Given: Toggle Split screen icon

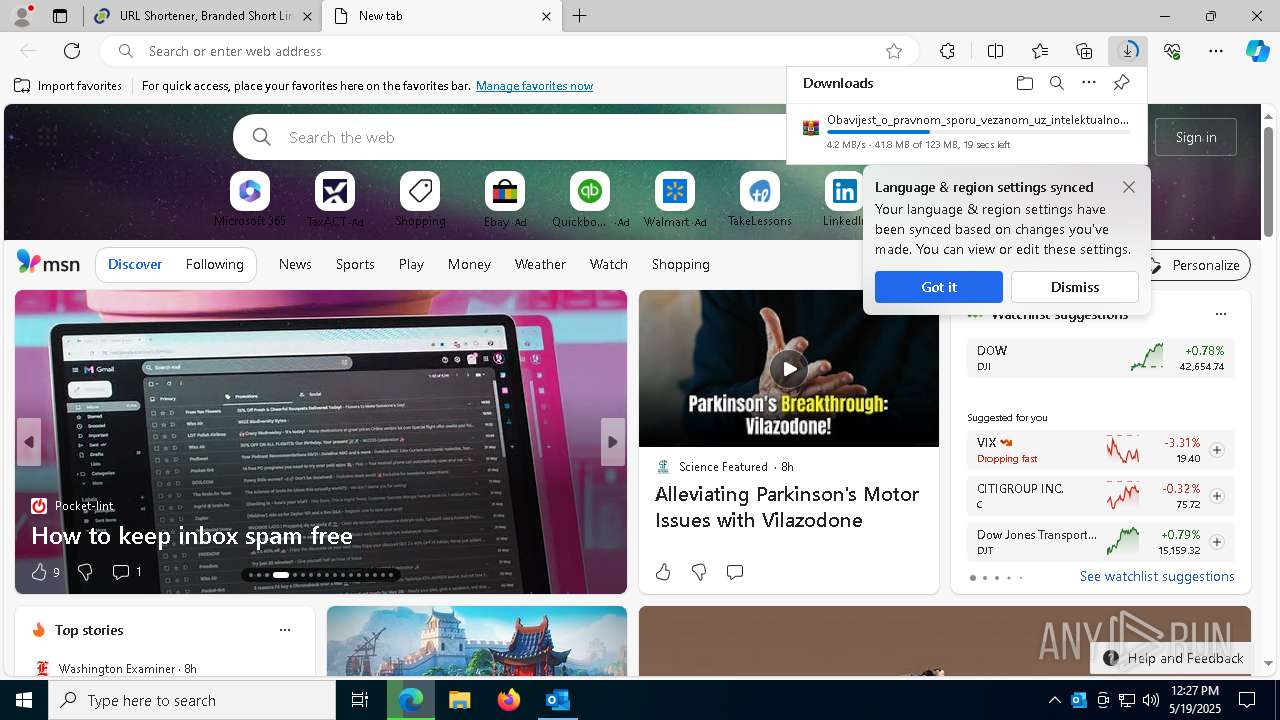Looking at the screenshot, I should click(995, 51).
